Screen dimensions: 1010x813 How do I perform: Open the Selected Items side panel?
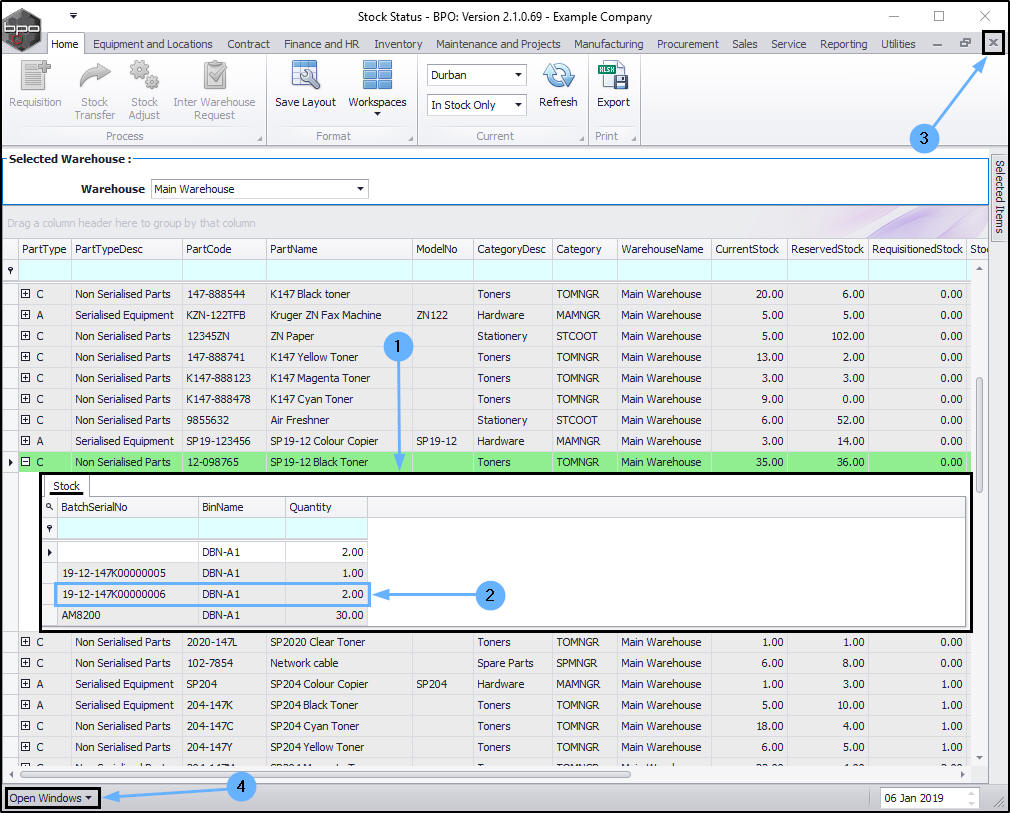[x=998, y=195]
